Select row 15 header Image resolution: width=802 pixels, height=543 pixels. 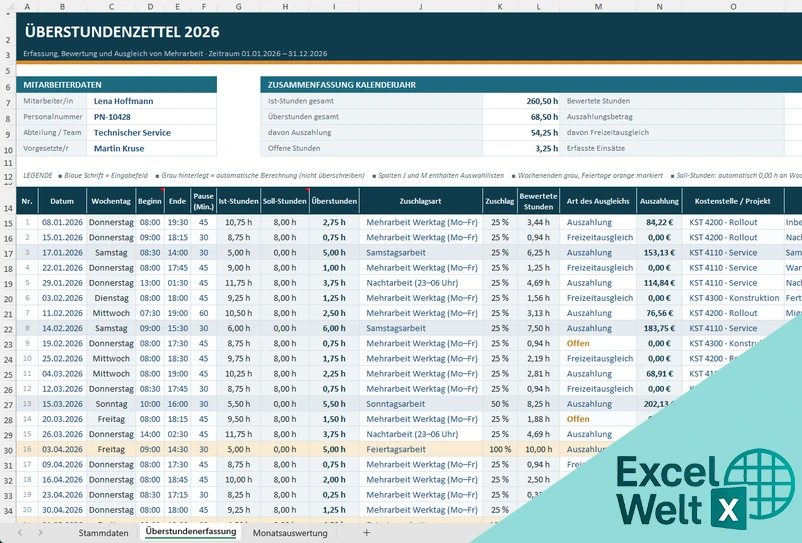8,223
